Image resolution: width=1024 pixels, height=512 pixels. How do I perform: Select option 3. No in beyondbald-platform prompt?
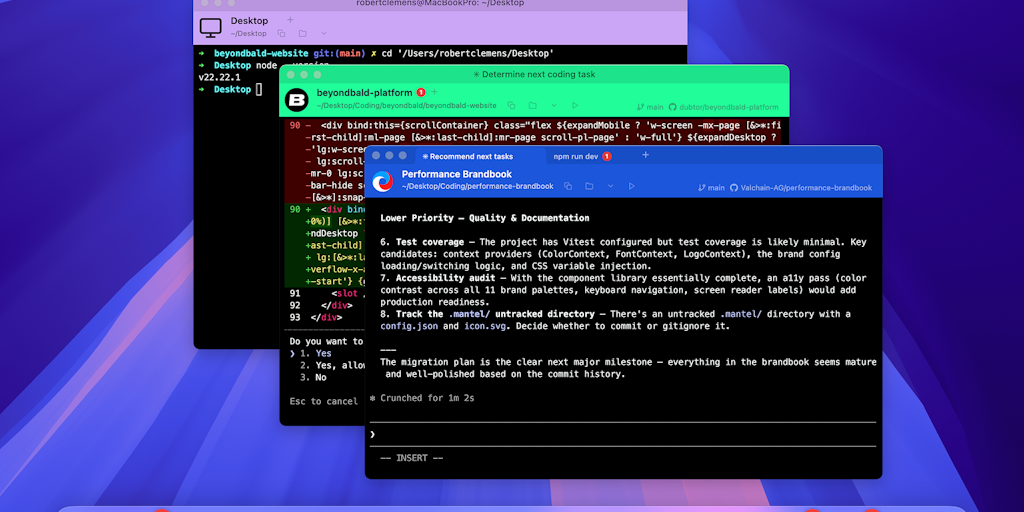point(313,377)
